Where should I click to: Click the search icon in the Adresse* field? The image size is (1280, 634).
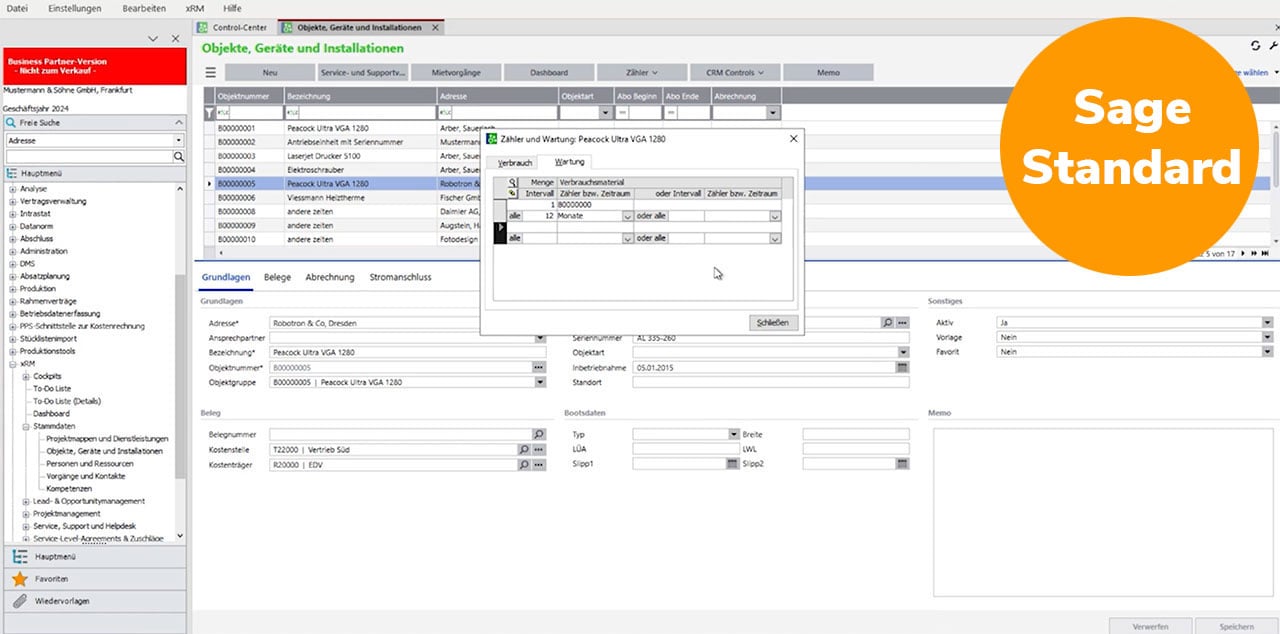887,323
